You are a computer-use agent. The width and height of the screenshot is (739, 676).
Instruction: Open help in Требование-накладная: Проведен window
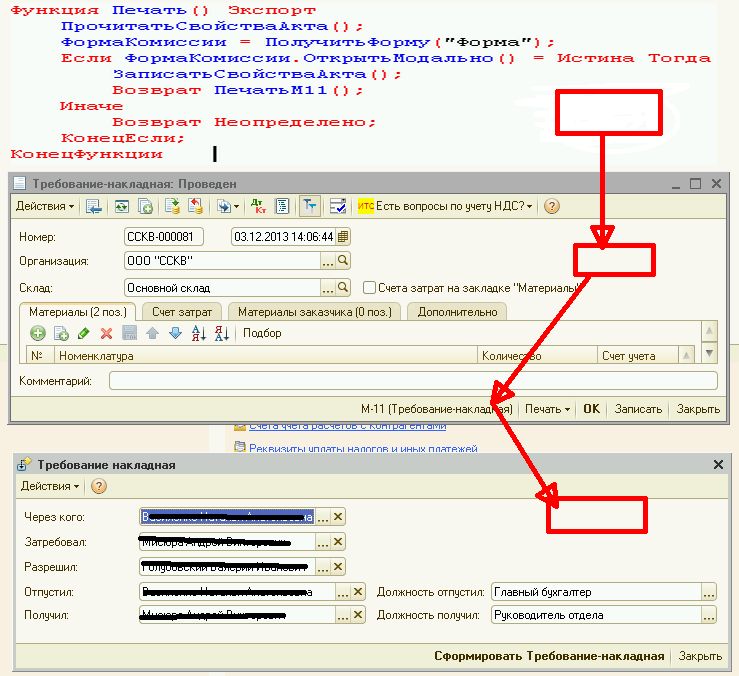(x=551, y=206)
